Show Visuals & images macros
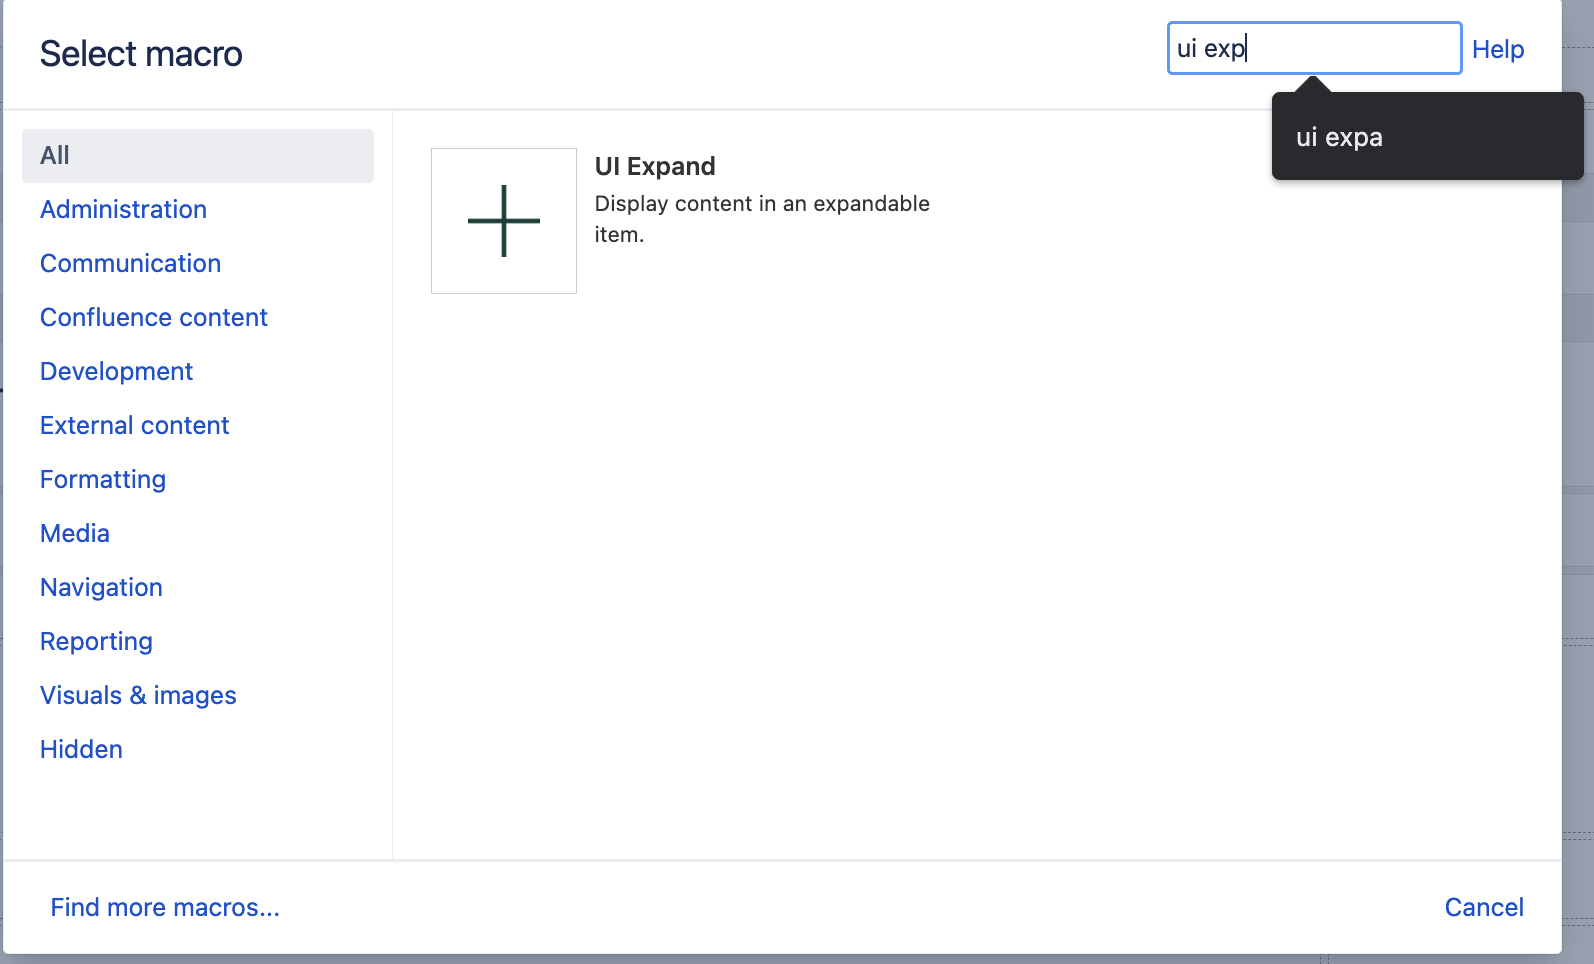 [139, 695]
